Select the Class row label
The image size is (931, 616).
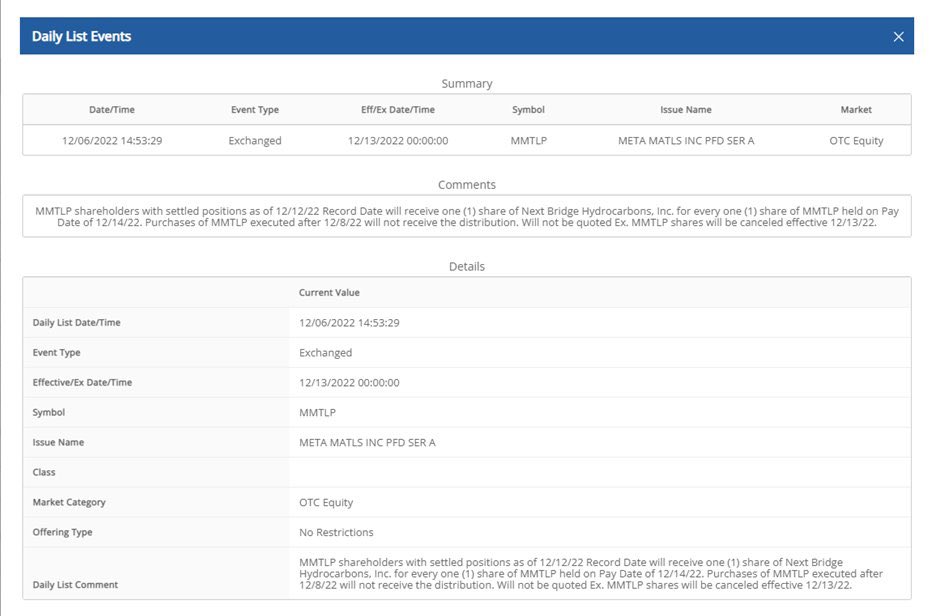click(44, 472)
